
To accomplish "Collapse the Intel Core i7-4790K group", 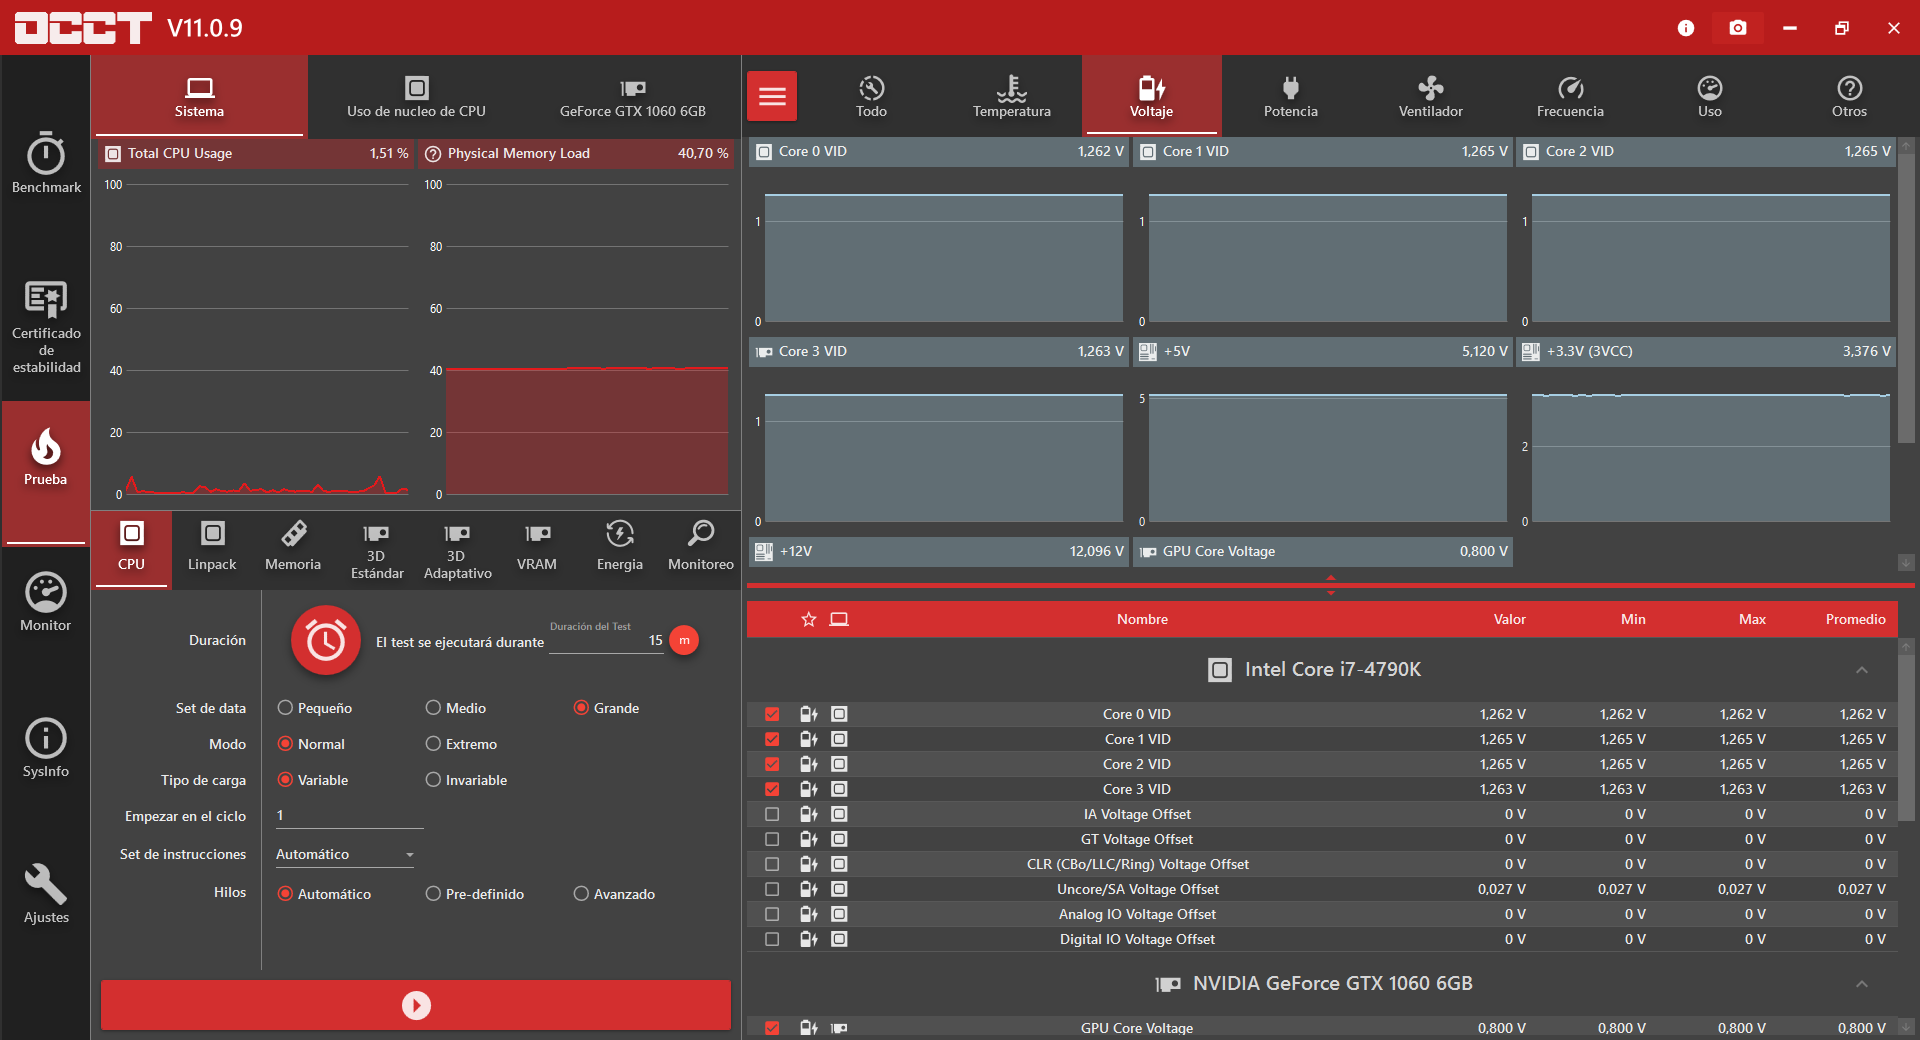I will pos(1862,670).
